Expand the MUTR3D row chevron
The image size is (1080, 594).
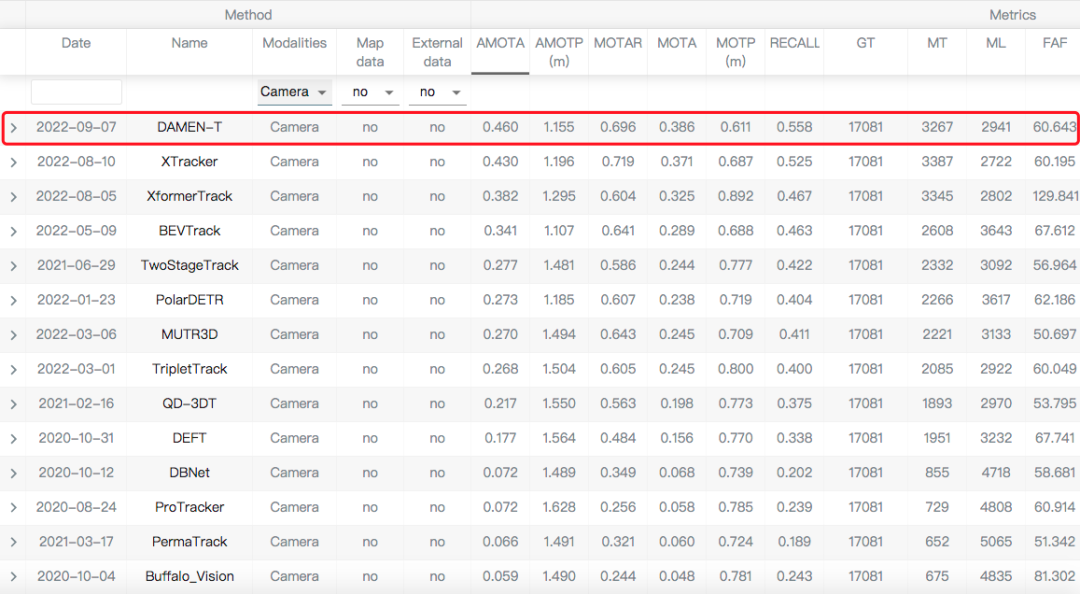13,335
